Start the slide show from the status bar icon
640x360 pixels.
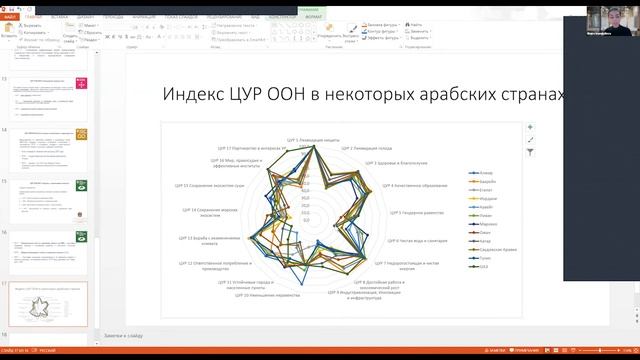point(573,351)
